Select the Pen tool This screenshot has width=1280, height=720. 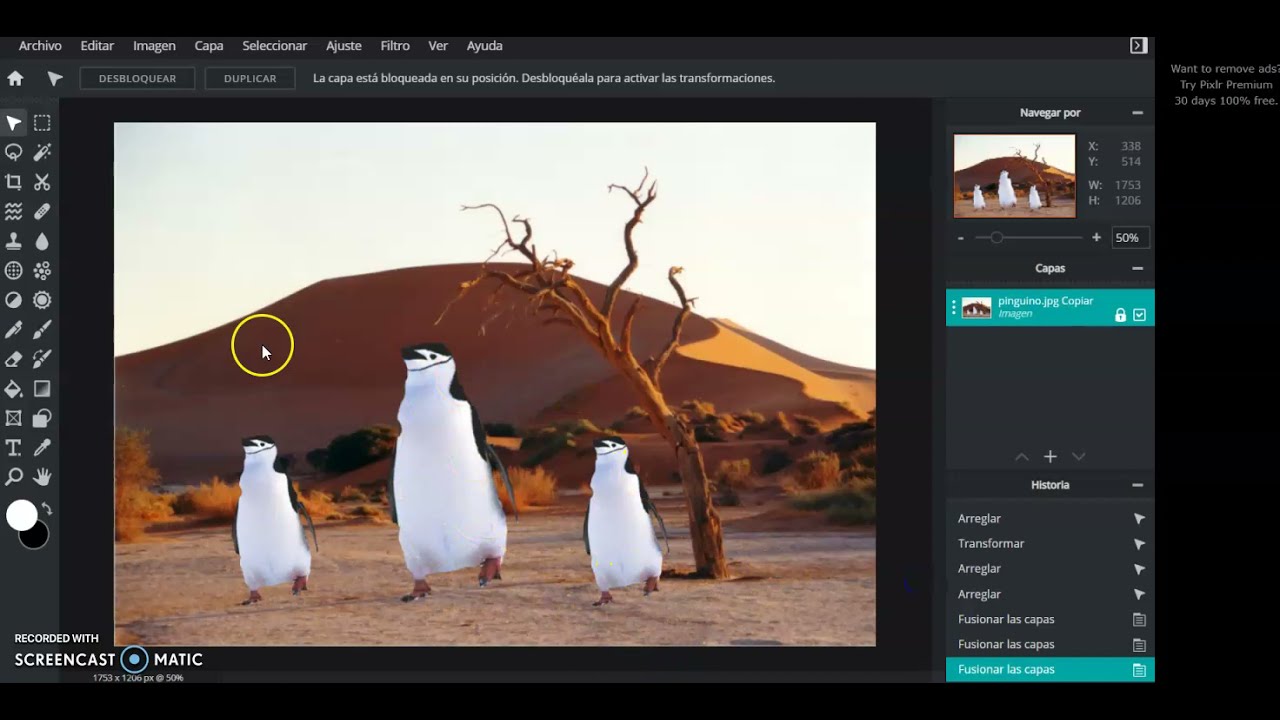14,329
